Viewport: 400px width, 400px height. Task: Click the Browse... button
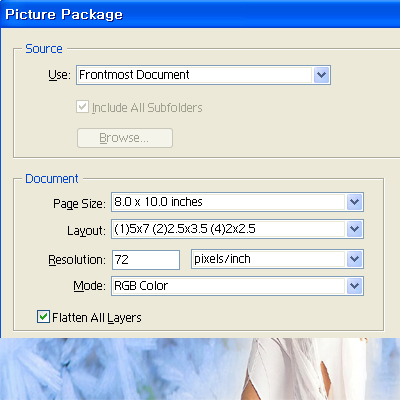click(125, 138)
